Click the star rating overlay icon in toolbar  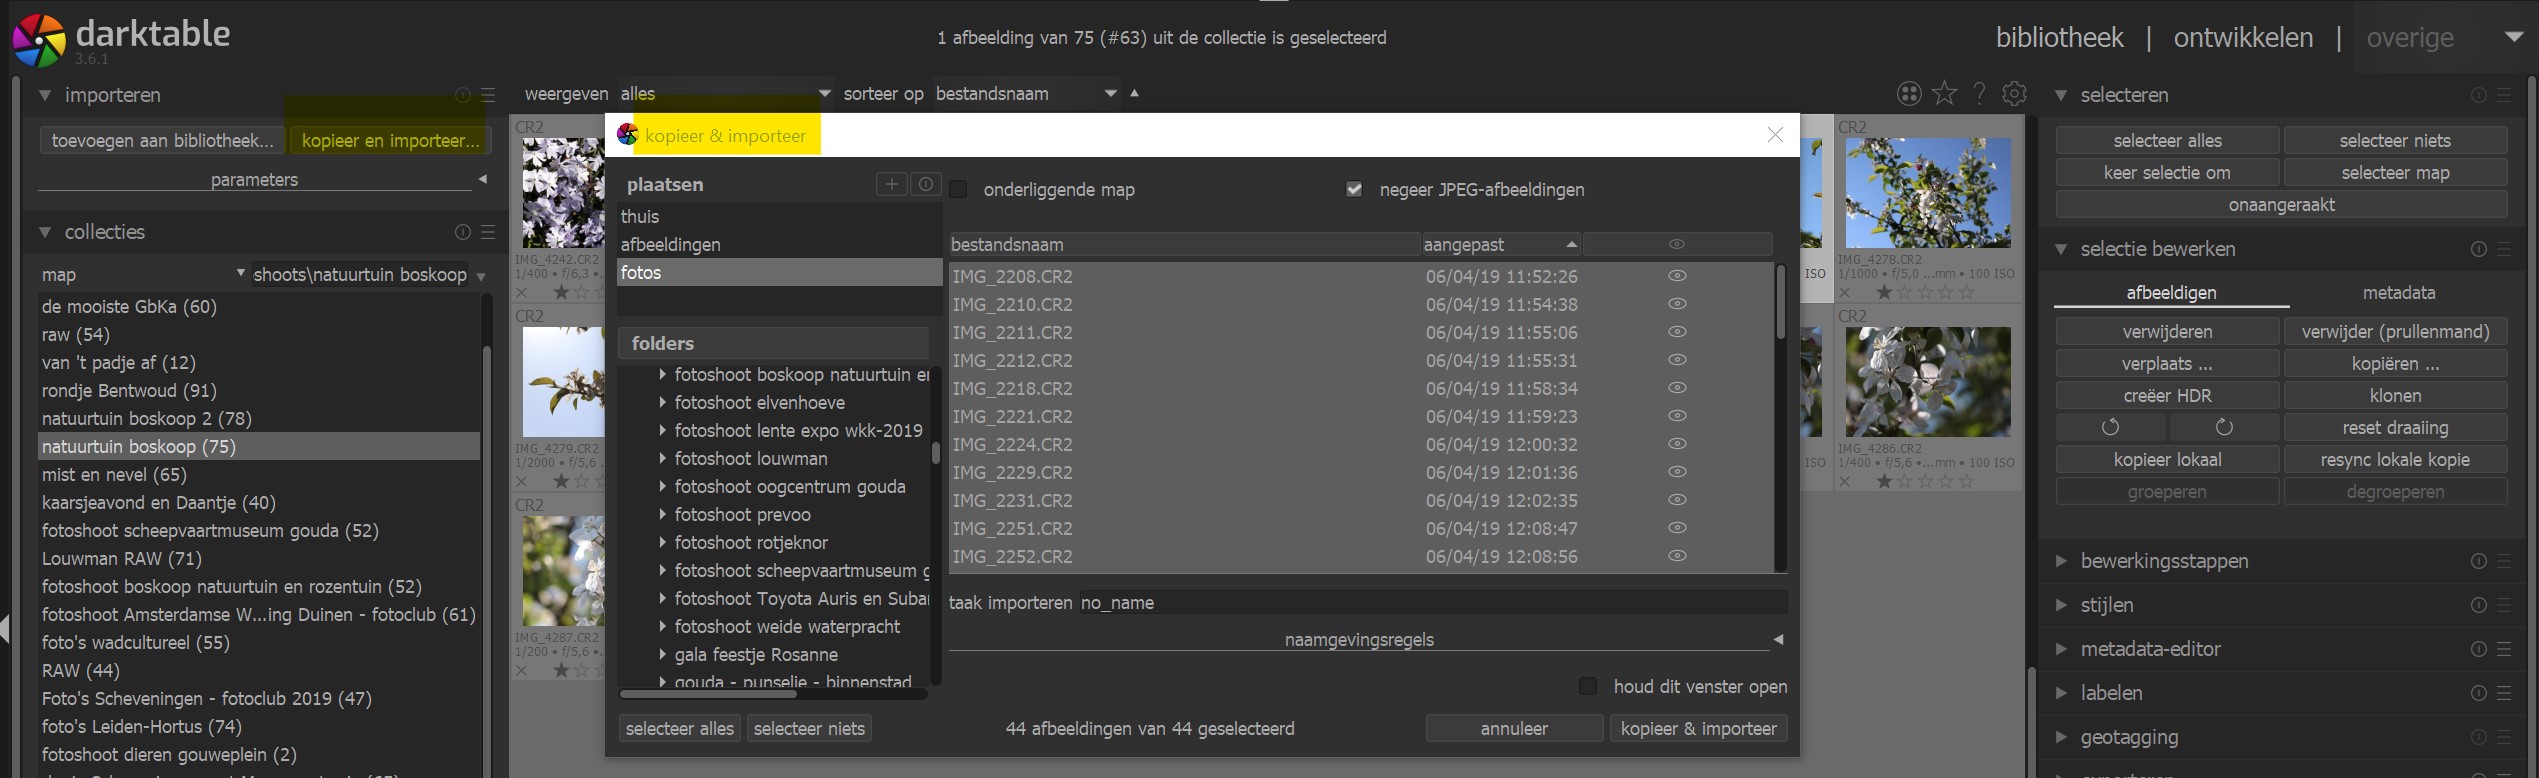[x=1944, y=93]
